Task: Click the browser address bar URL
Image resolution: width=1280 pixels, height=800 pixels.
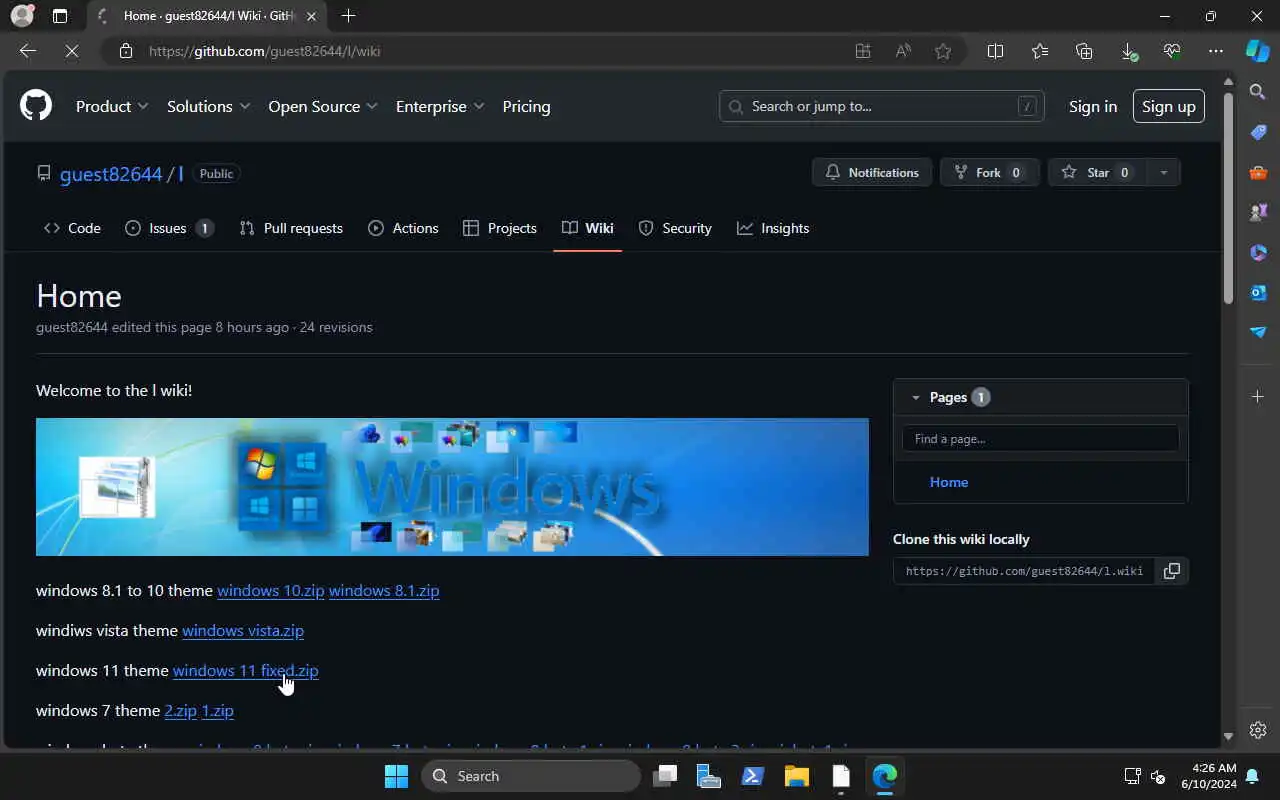Action: coord(265,51)
